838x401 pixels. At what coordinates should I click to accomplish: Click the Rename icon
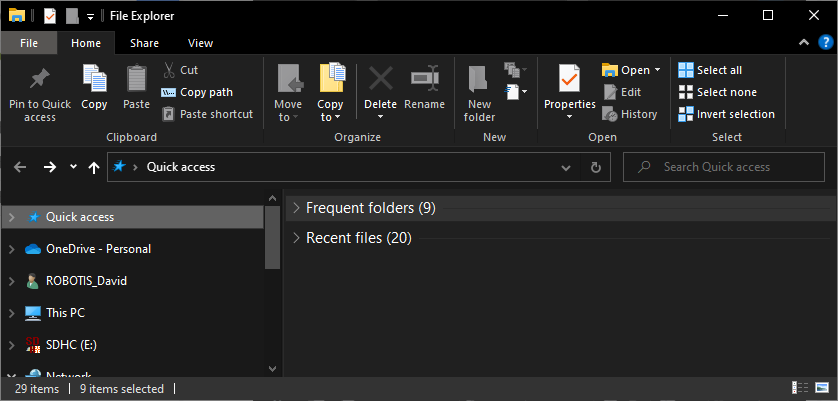click(x=424, y=79)
